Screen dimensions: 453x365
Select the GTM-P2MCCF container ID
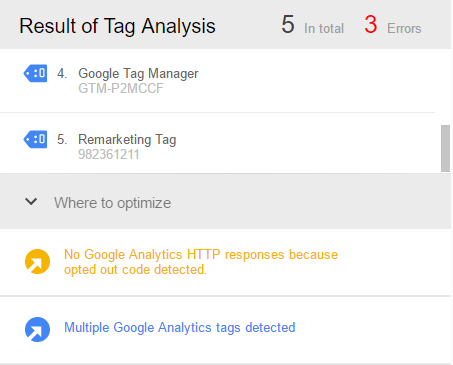[121, 88]
